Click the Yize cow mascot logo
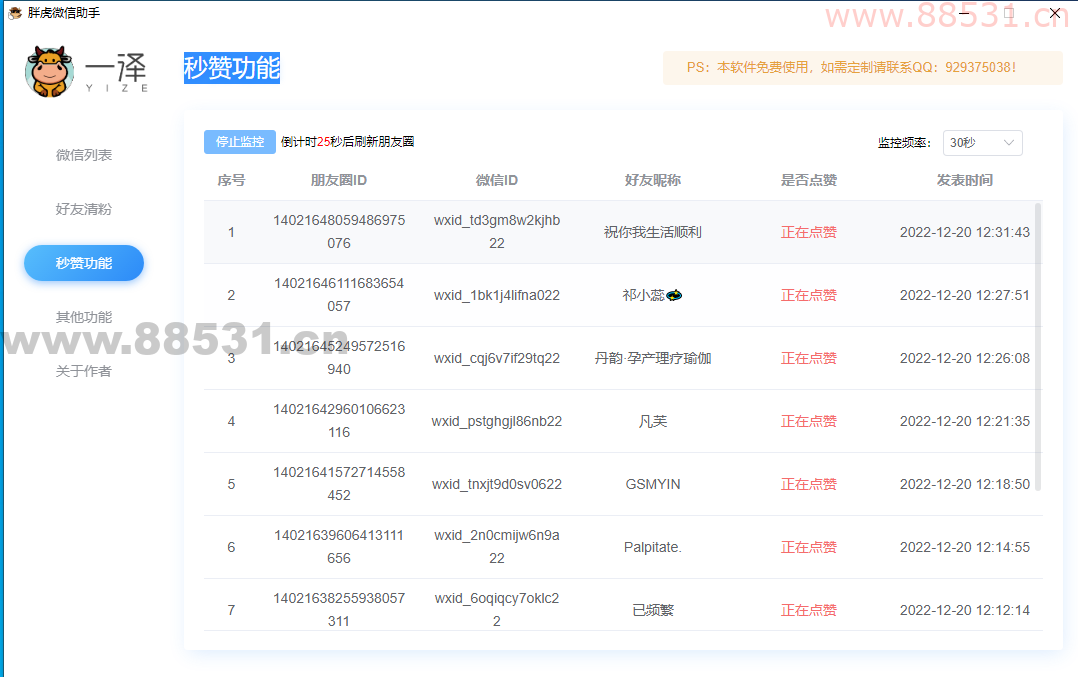Screen dimensions: 1078x677 coord(50,71)
